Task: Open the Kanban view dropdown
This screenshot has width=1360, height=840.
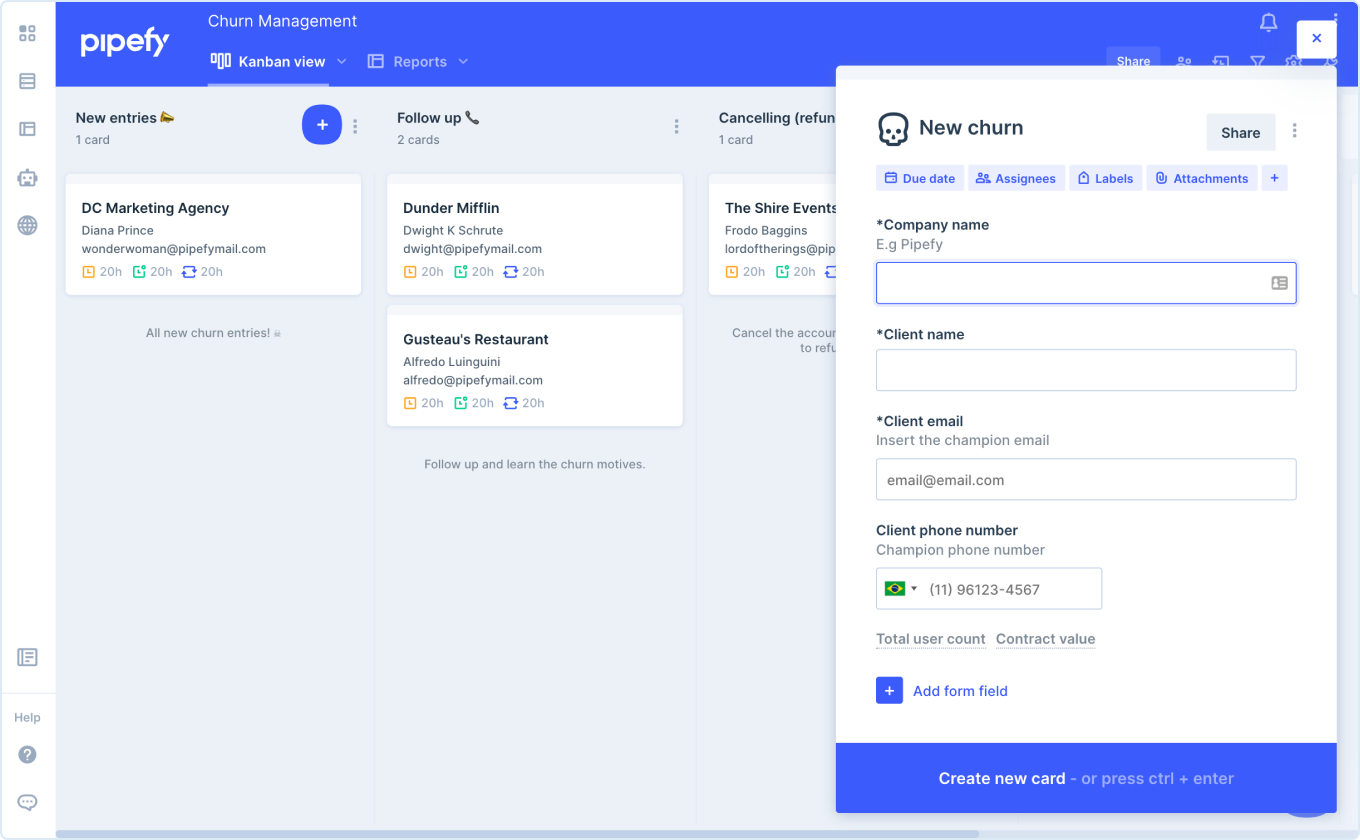Action: tap(279, 61)
